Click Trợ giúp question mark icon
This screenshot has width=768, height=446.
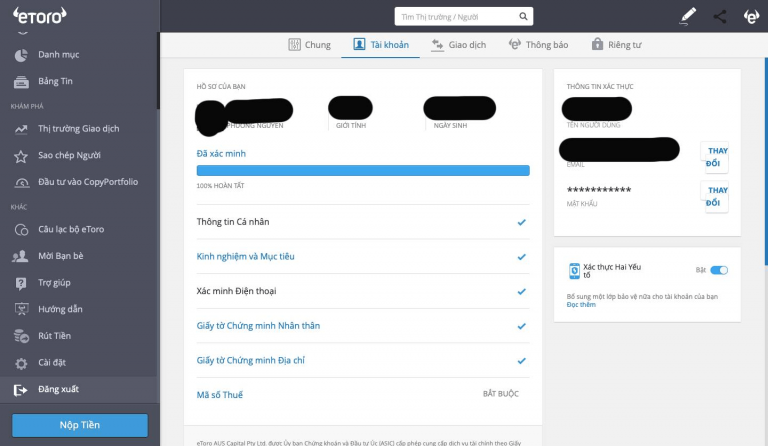[x=21, y=283]
